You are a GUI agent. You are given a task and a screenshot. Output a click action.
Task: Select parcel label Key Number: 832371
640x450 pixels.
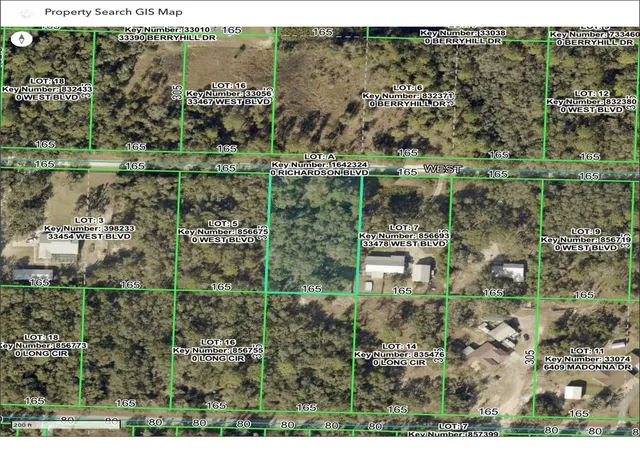point(408,96)
